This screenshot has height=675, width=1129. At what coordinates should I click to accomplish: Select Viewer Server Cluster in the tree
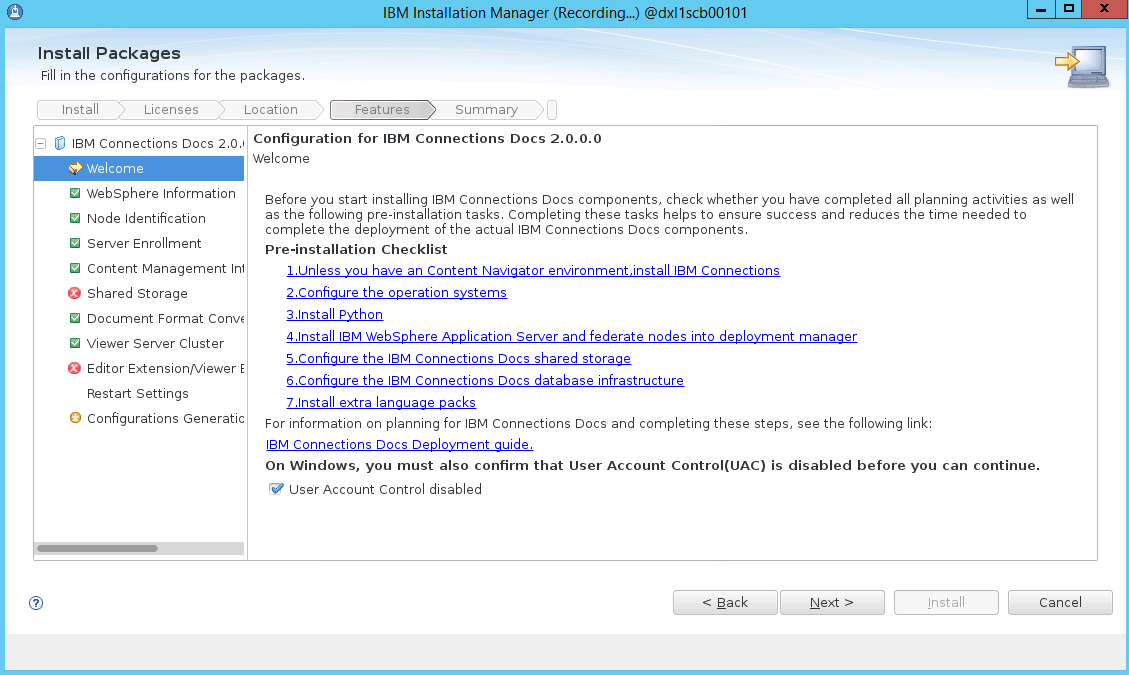click(156, 343)
